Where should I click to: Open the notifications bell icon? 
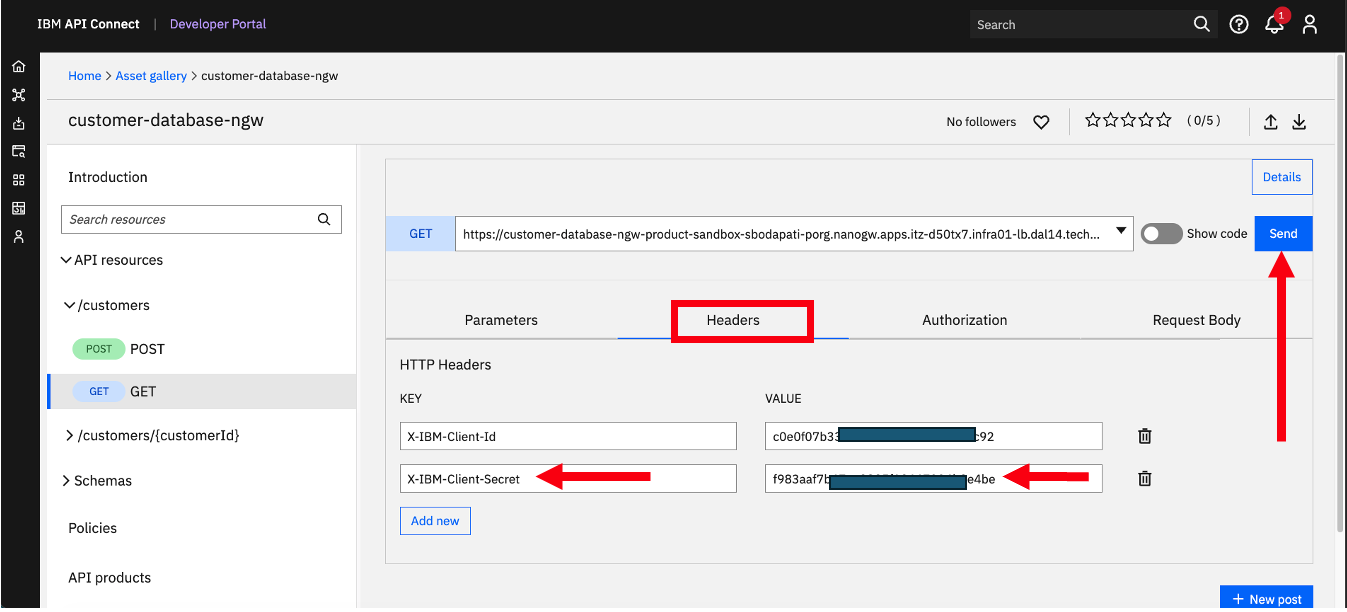pos(1274,25)
